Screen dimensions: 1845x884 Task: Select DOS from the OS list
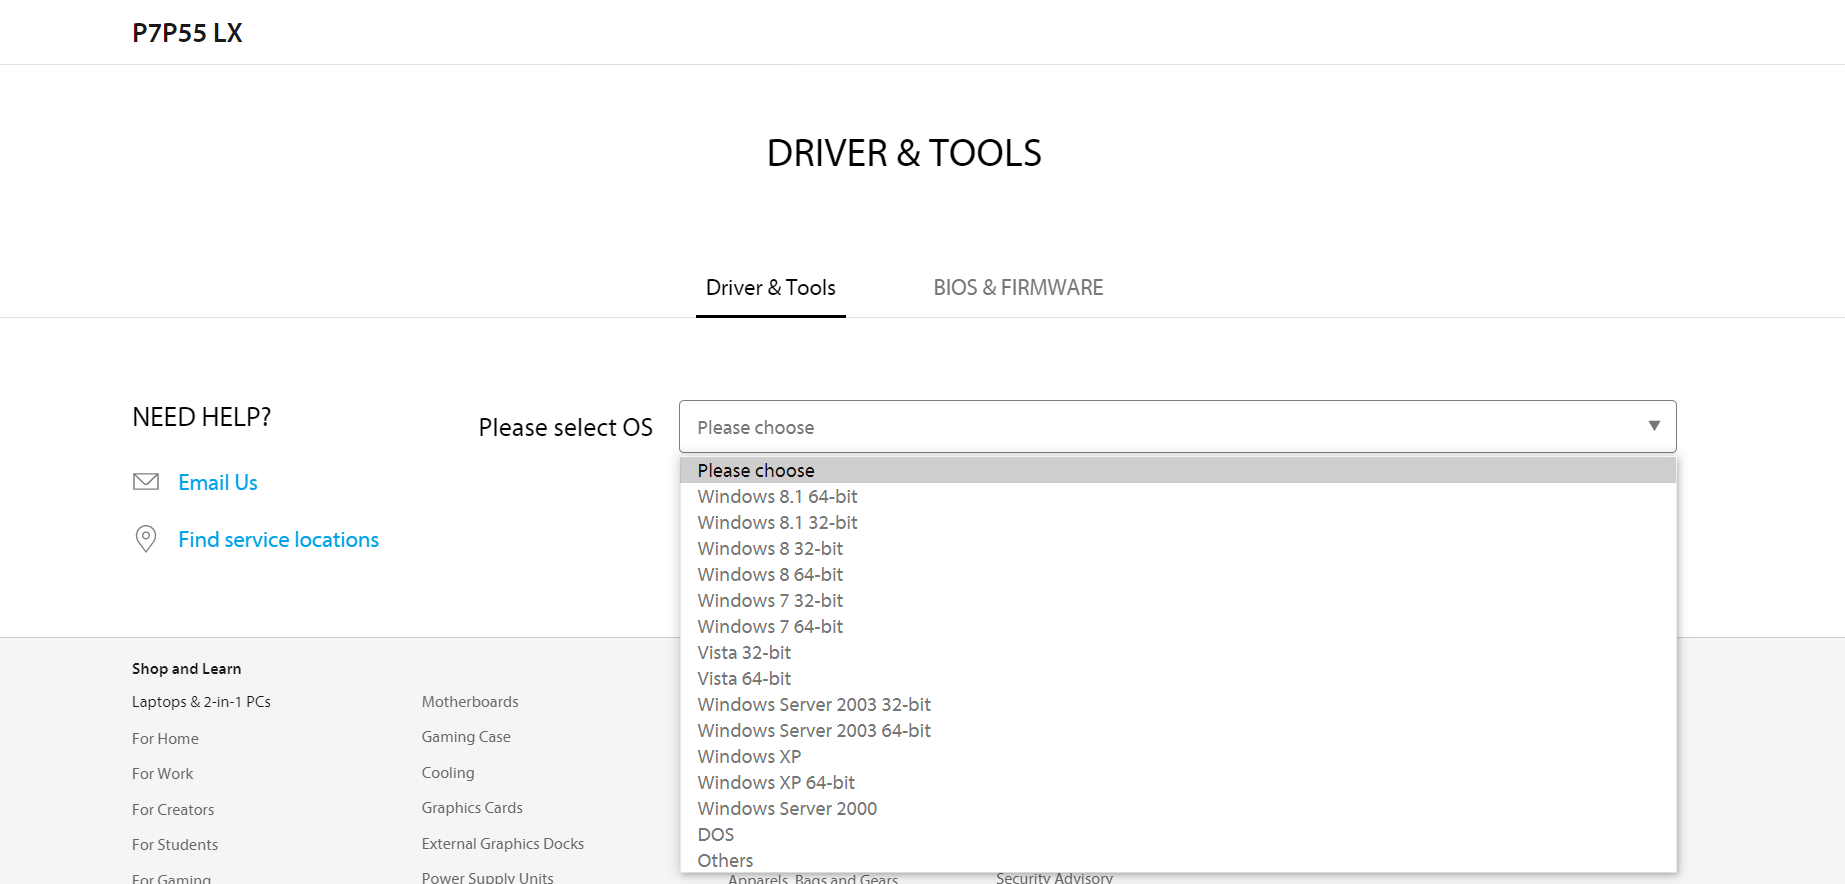coord(1178,834)
